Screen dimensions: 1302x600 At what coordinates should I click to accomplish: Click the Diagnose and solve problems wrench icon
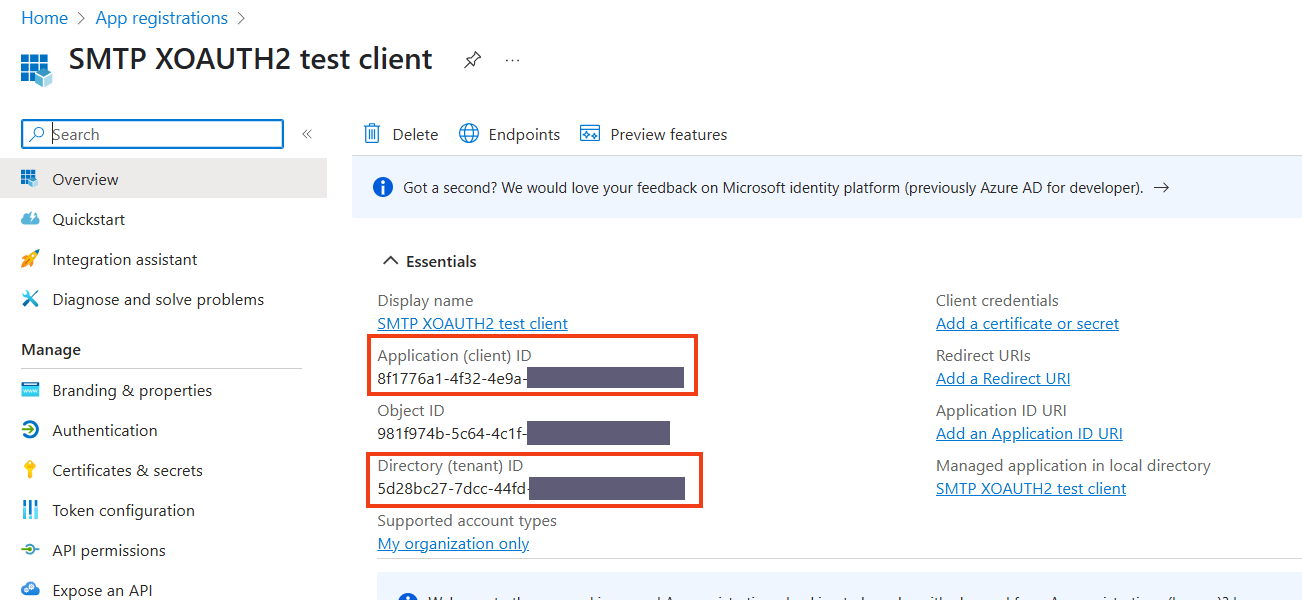30,299
